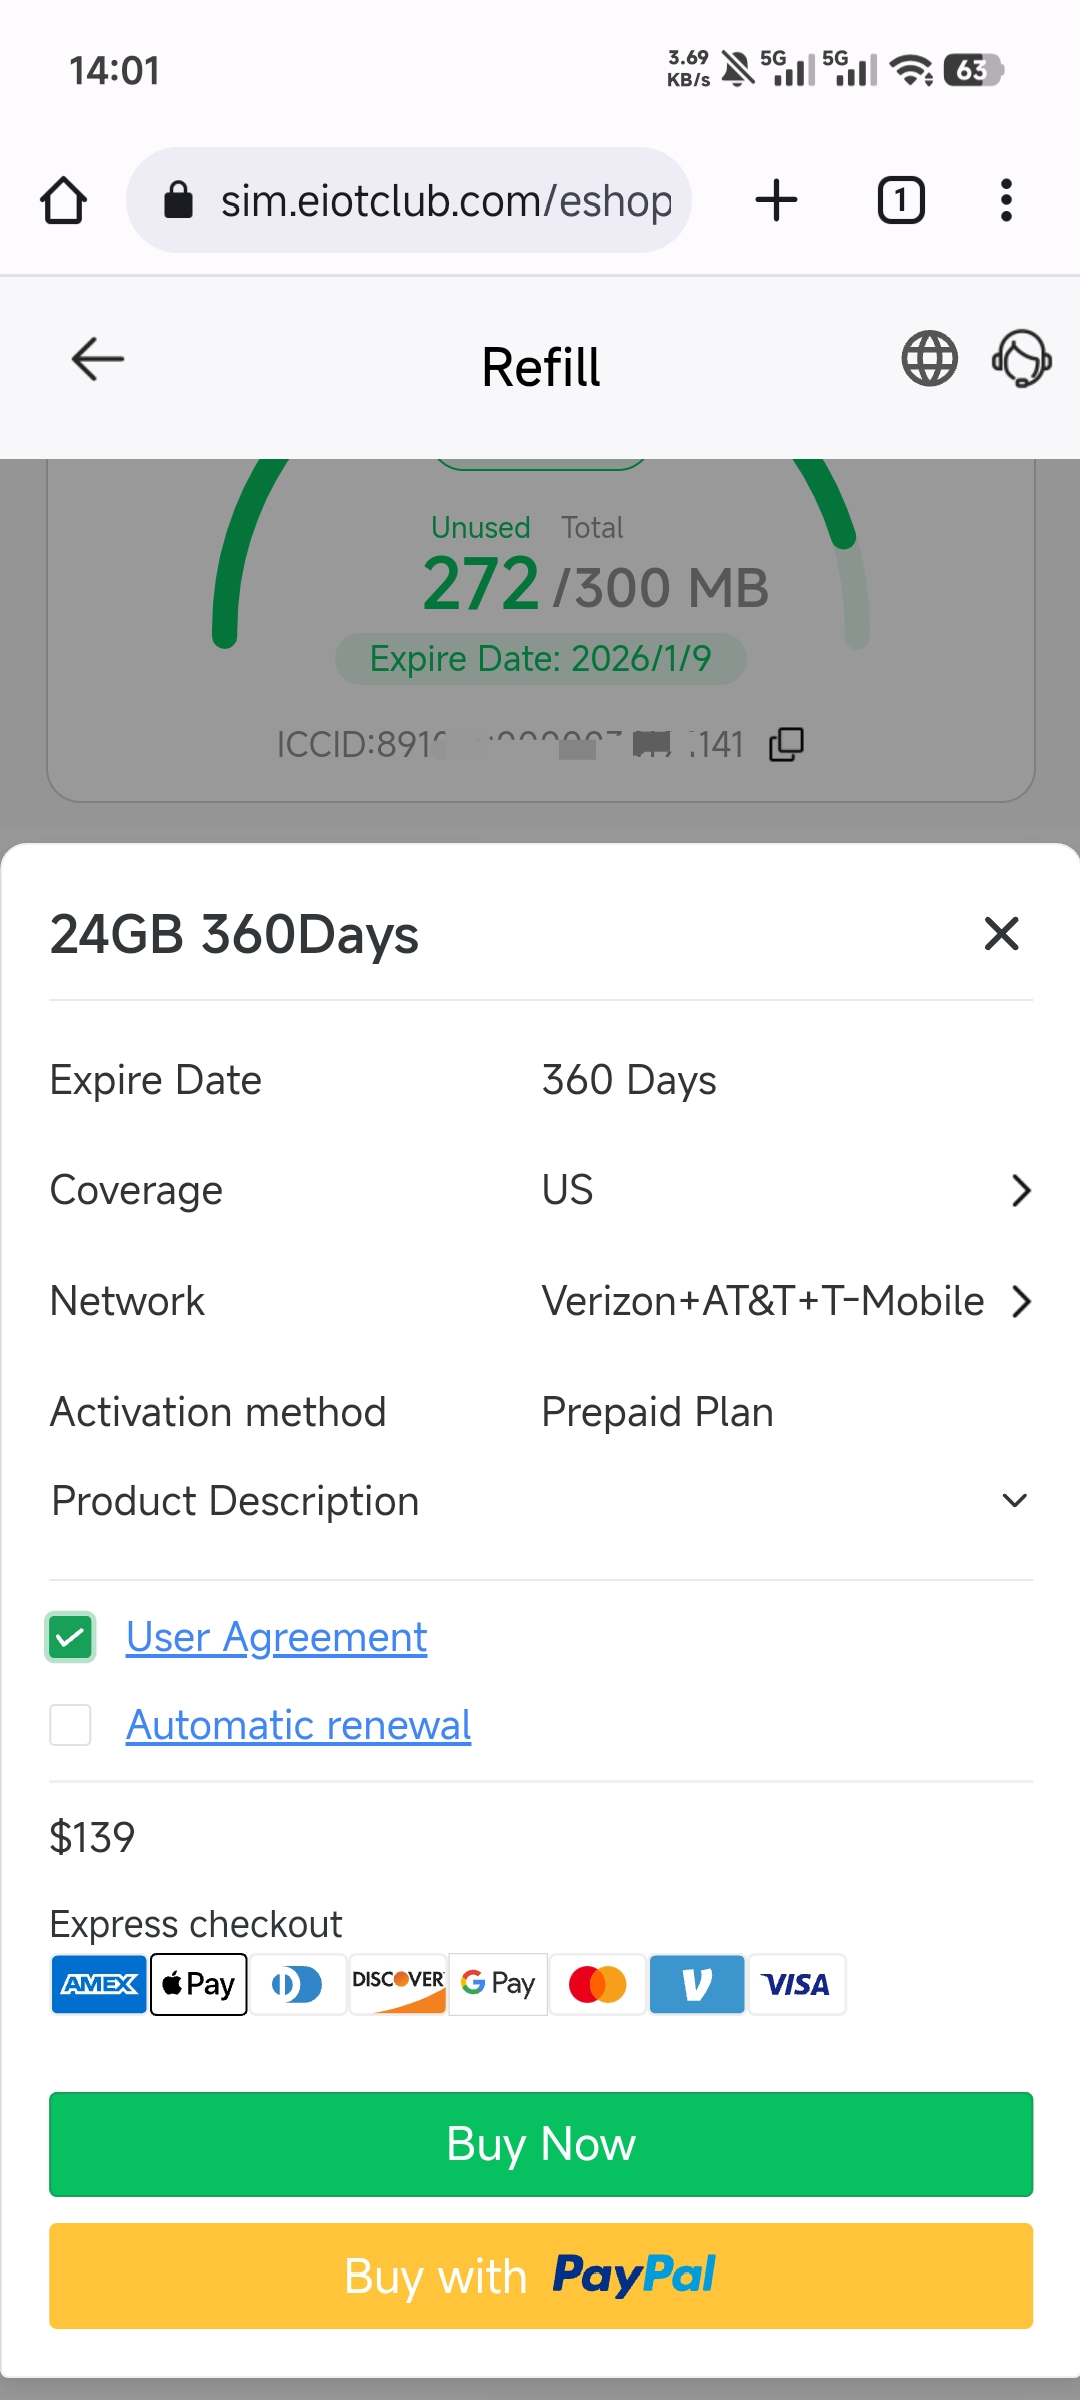Contact customer support via headset icon

(1021, 358)
